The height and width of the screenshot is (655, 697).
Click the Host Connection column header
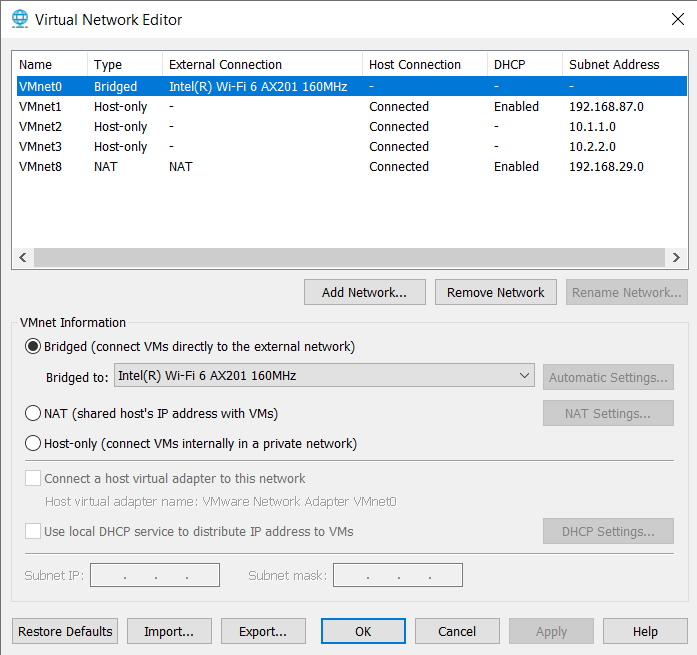coord(425,64)
